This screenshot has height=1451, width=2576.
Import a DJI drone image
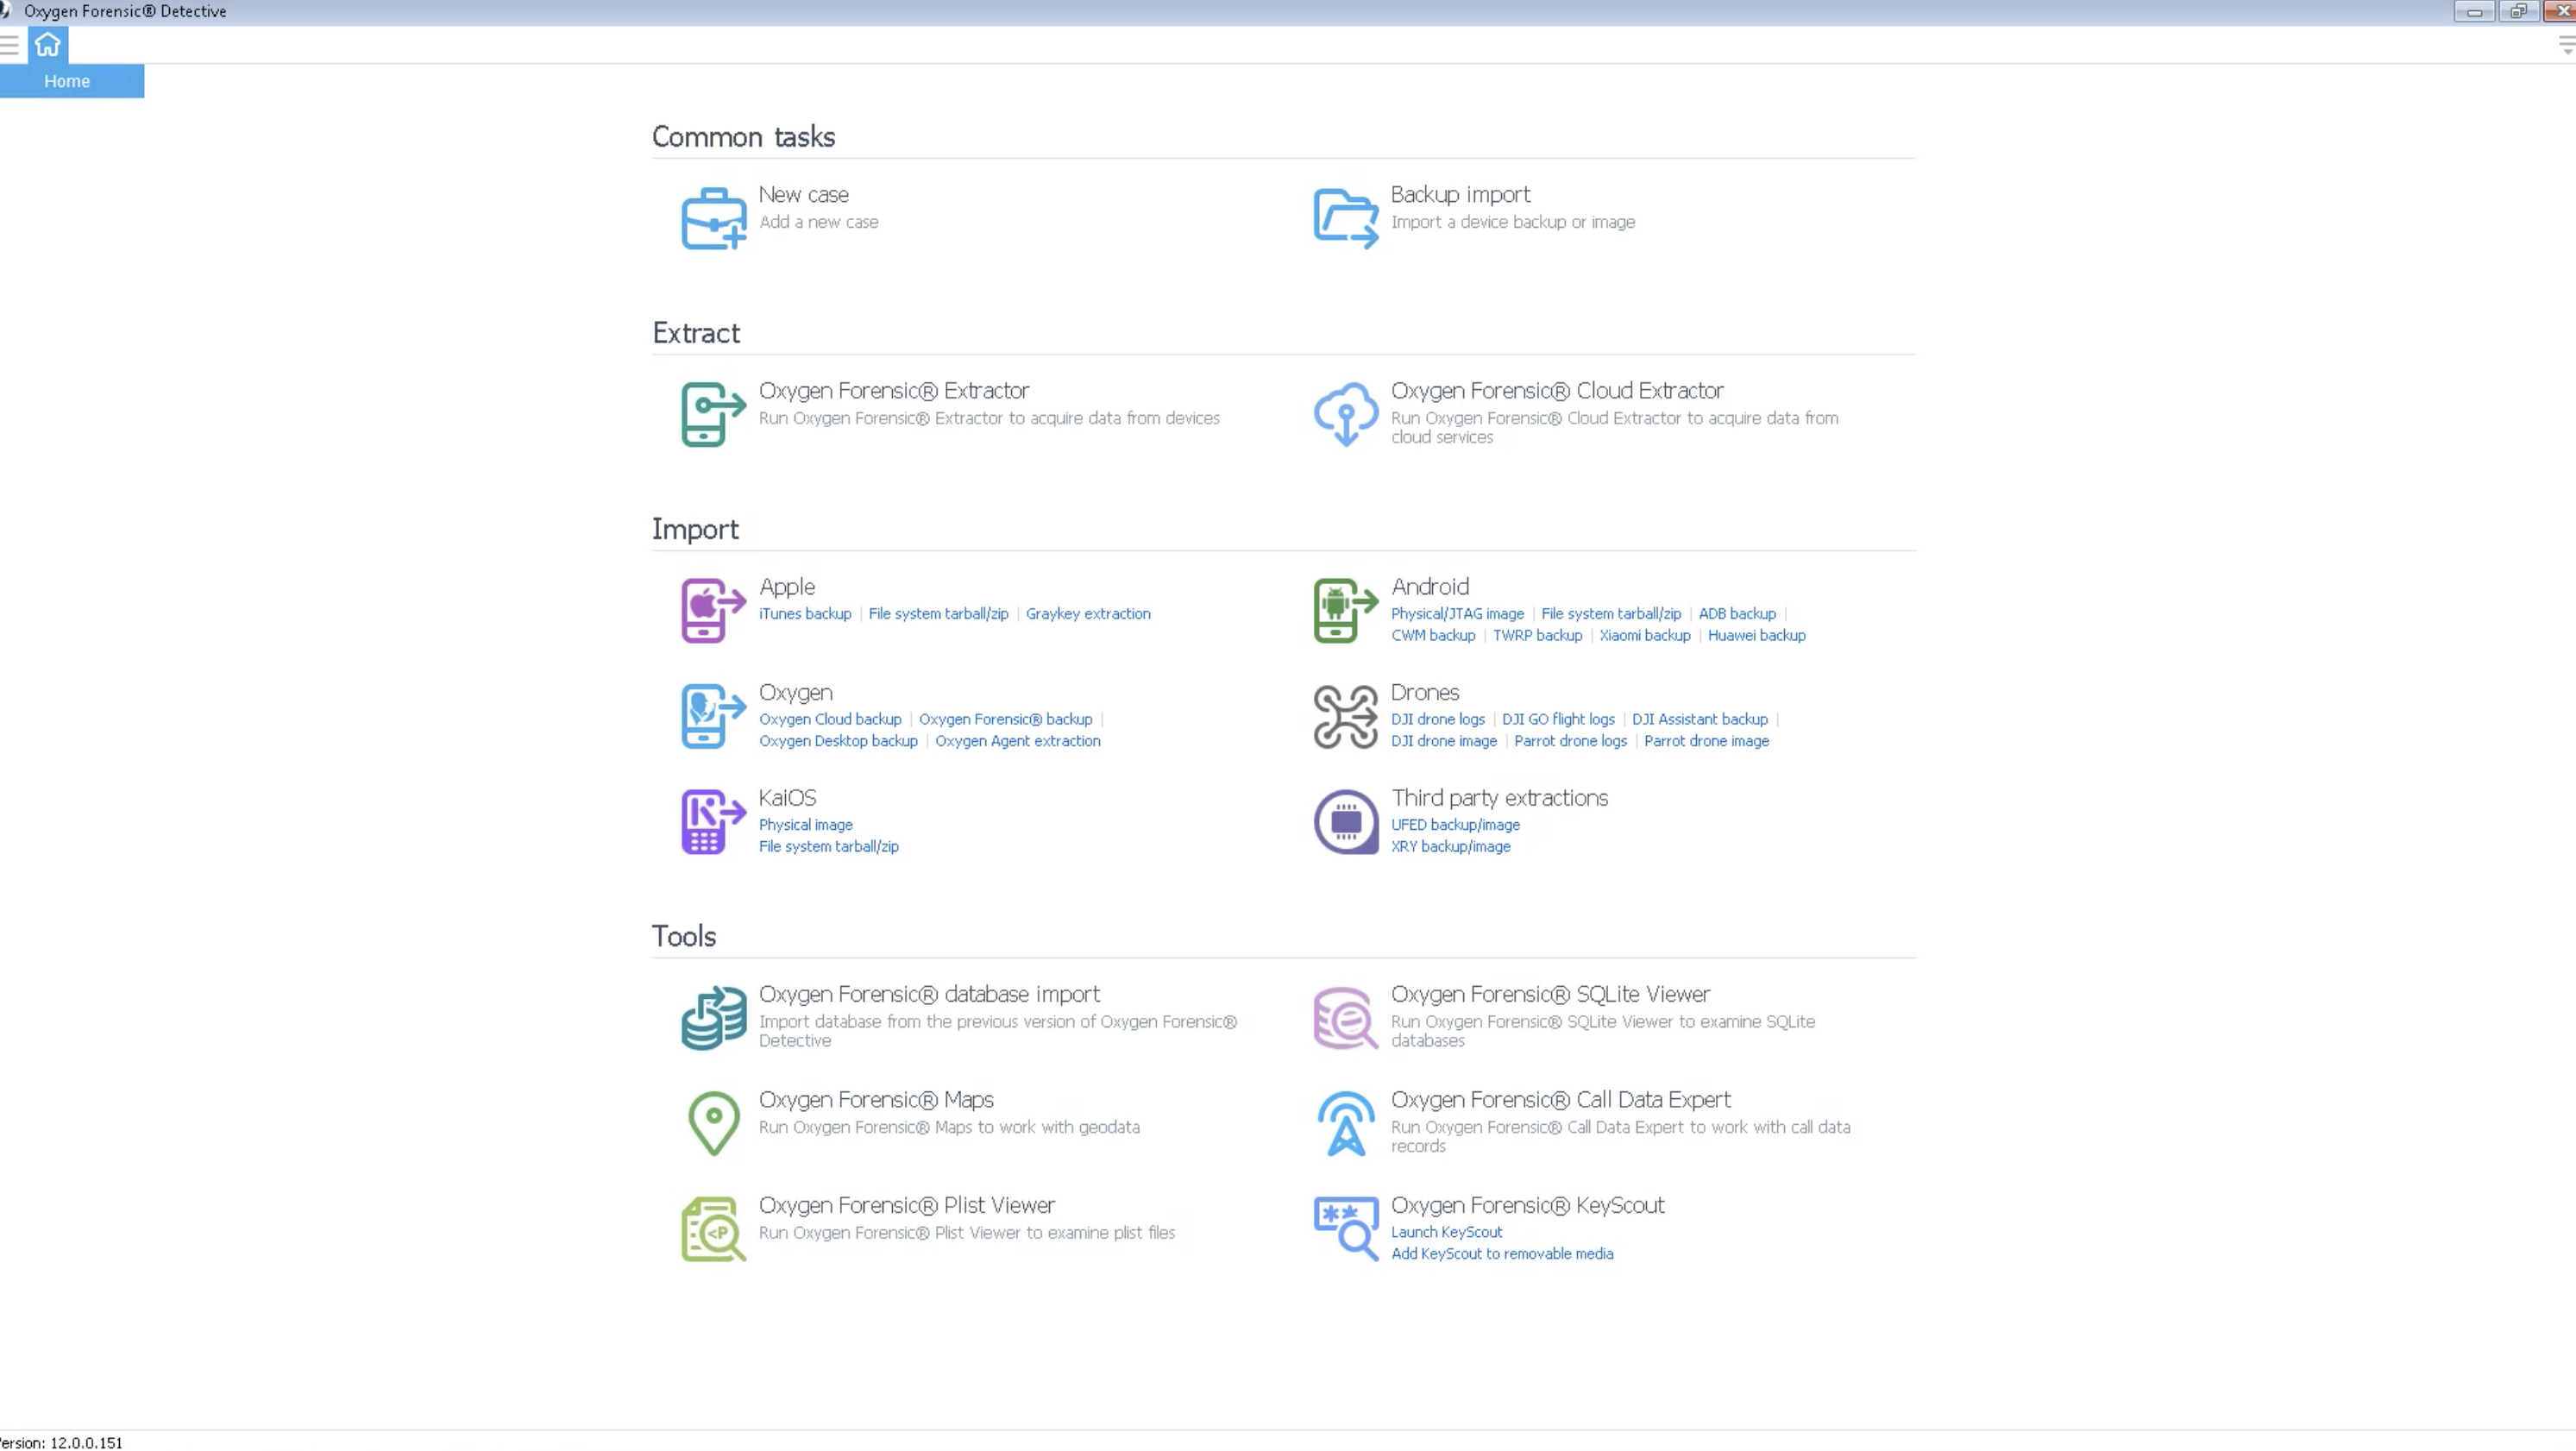point(1443,741)
